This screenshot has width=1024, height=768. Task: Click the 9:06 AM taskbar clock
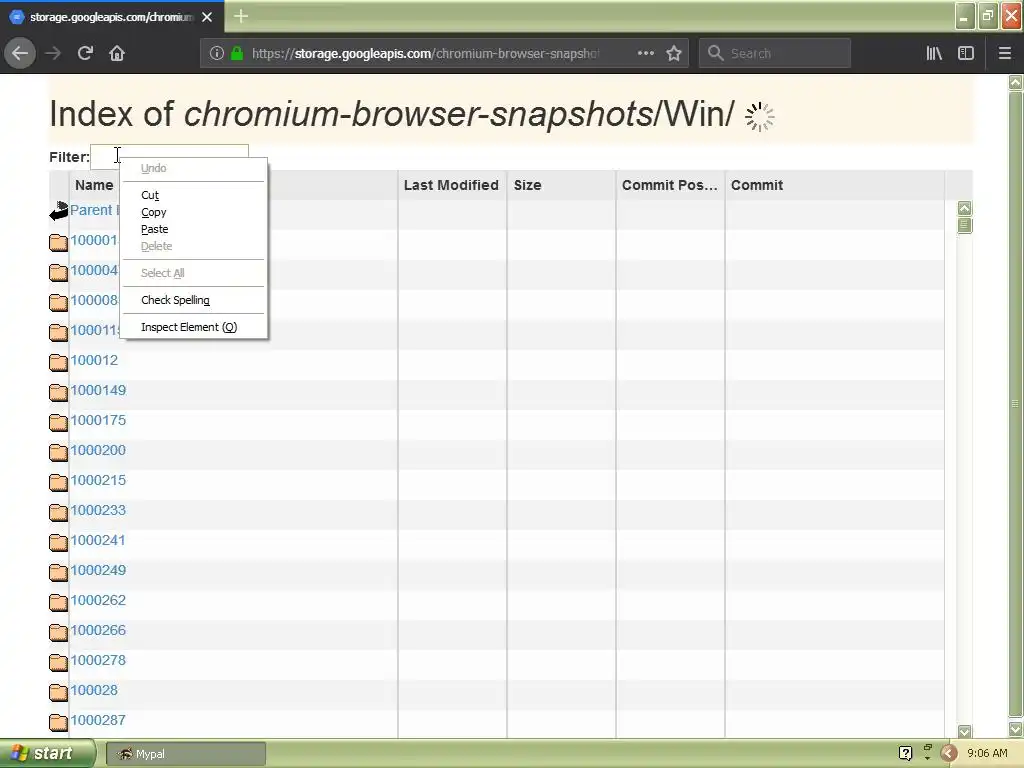[987, 754]
